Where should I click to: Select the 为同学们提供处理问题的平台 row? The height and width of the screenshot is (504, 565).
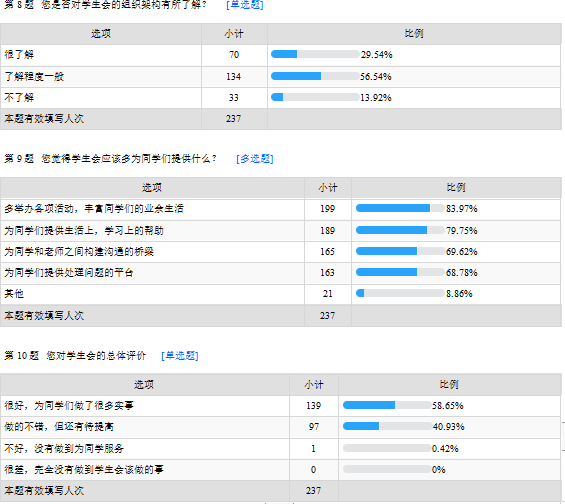tap(281, 273)
